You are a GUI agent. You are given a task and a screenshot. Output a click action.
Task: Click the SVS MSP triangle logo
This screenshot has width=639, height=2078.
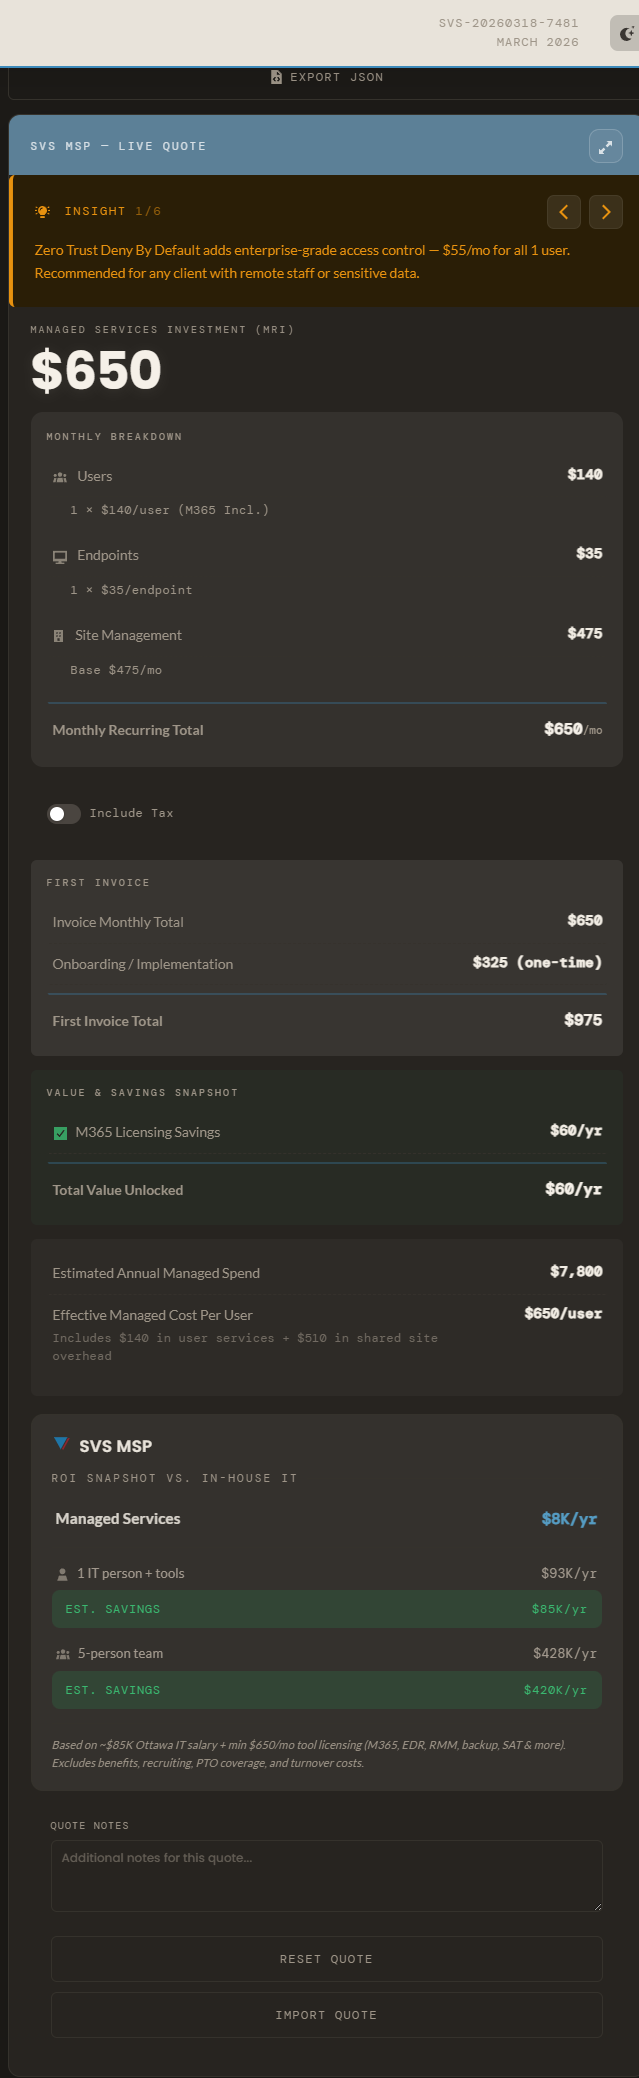click(x=61, y=1444)
